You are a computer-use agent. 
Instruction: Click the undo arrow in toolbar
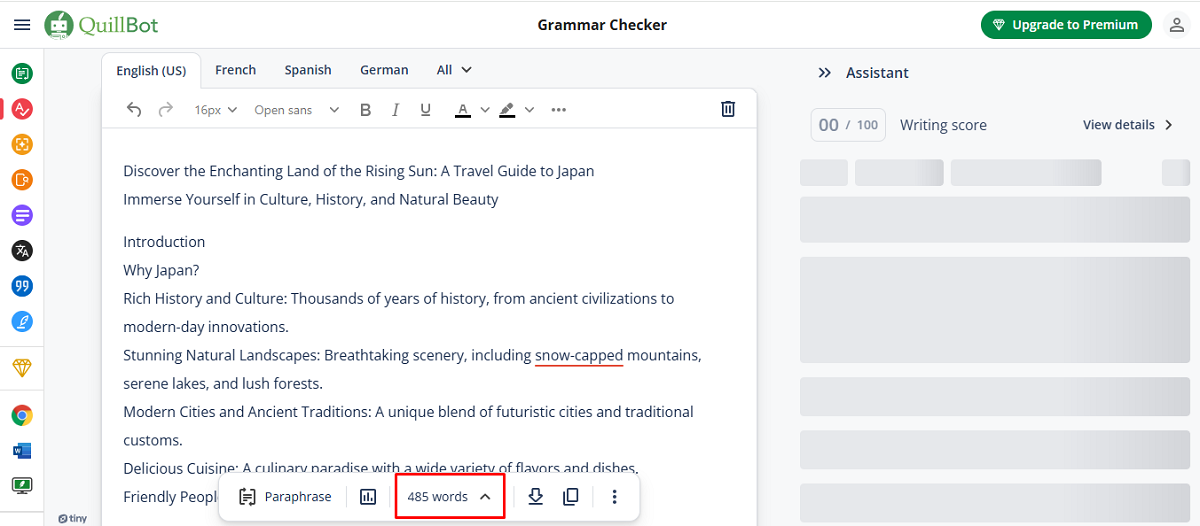pyautogui.click(x=134, y=110)
